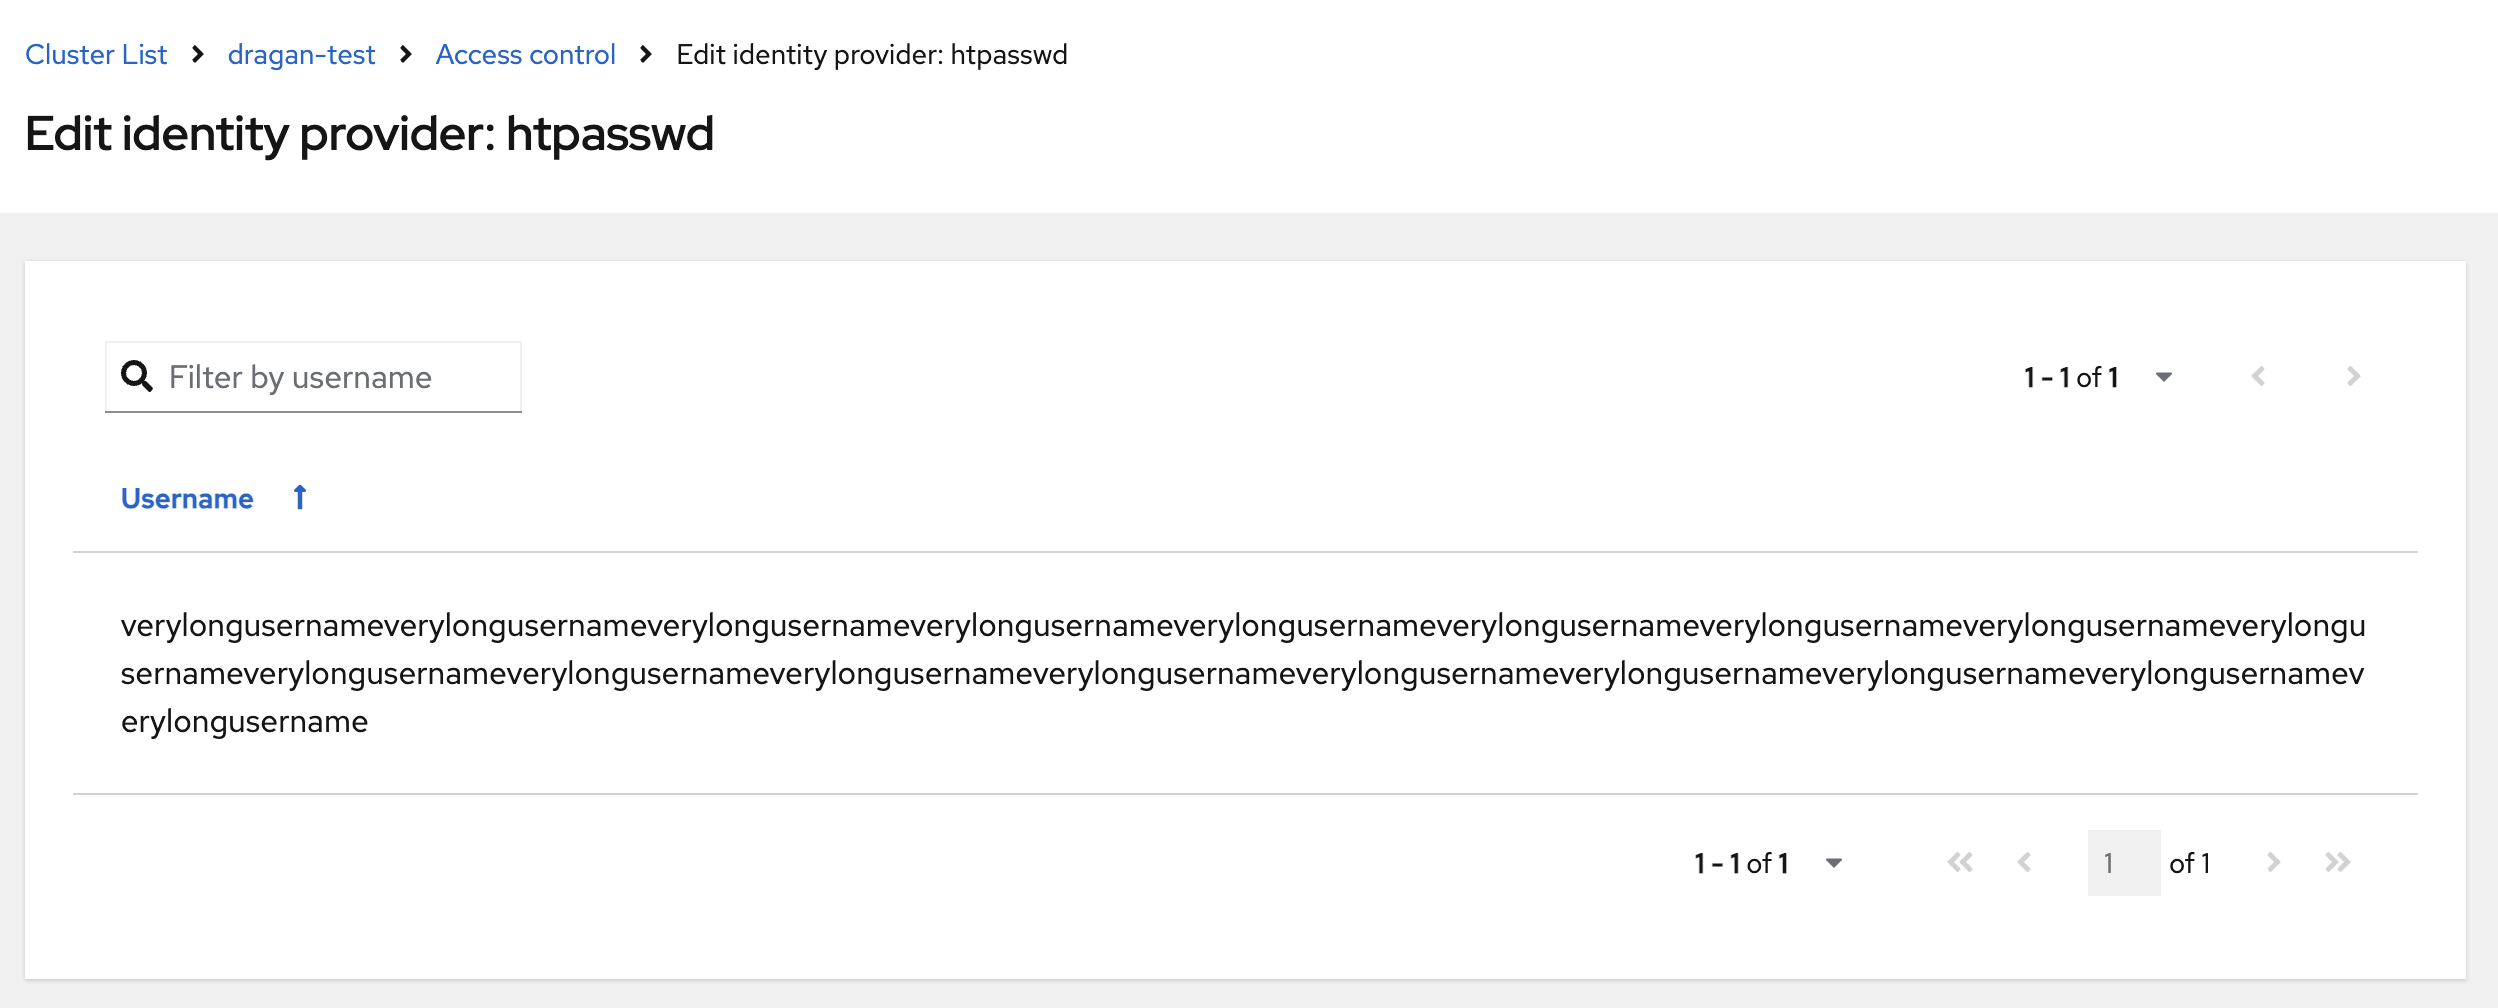Click the 'Edit identity provider: htpasswd' page heading
Image resolution: width=2498 pixels, height=1008 pixels.
(369, 134)
